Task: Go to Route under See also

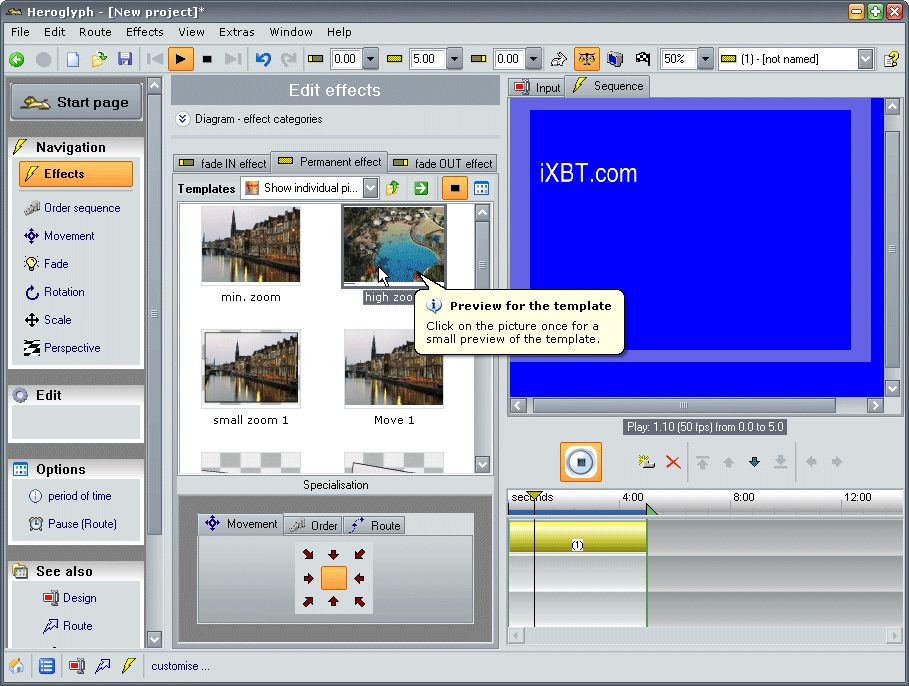Action: [68, 626]
